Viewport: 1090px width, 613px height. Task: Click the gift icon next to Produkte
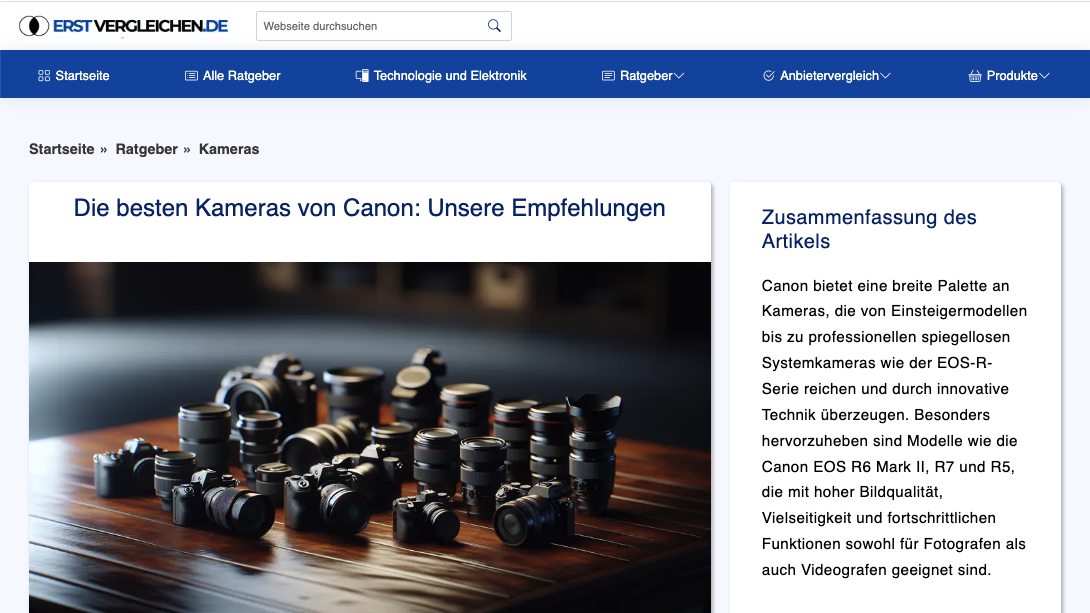(975, 74)
